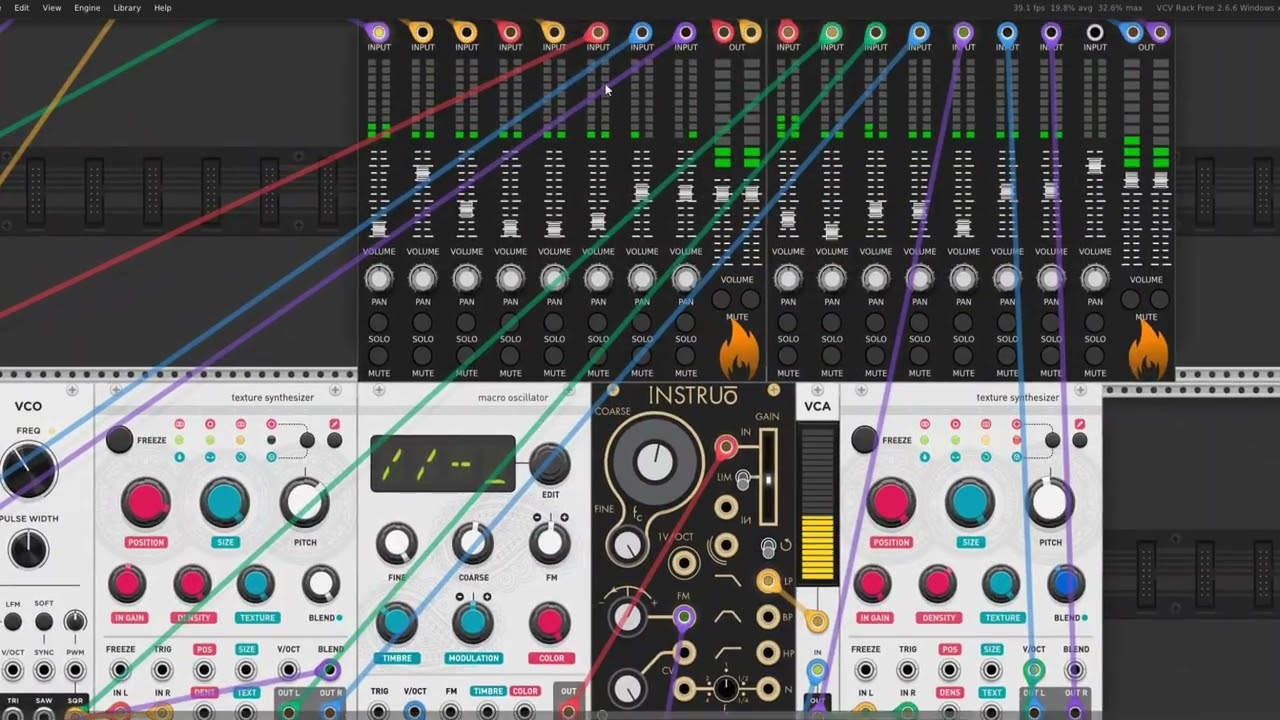Image resolution: width=1280 pixels, height=720 pixels.
Task: Click the VCA IN jack
Action: [x=818, y=669]
